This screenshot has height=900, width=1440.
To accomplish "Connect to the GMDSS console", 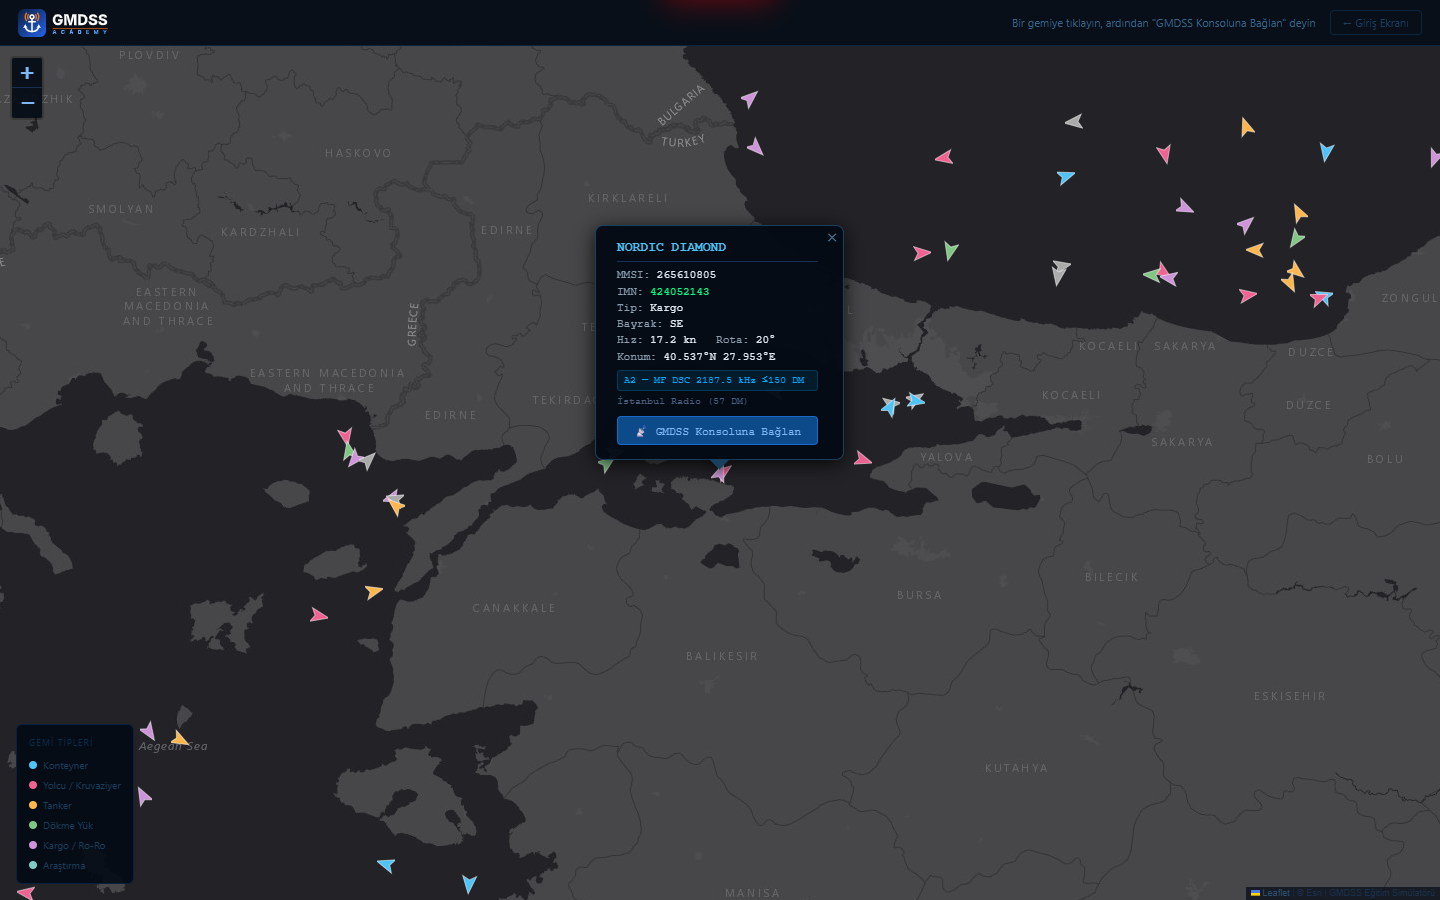I will [x=717, y=431].
